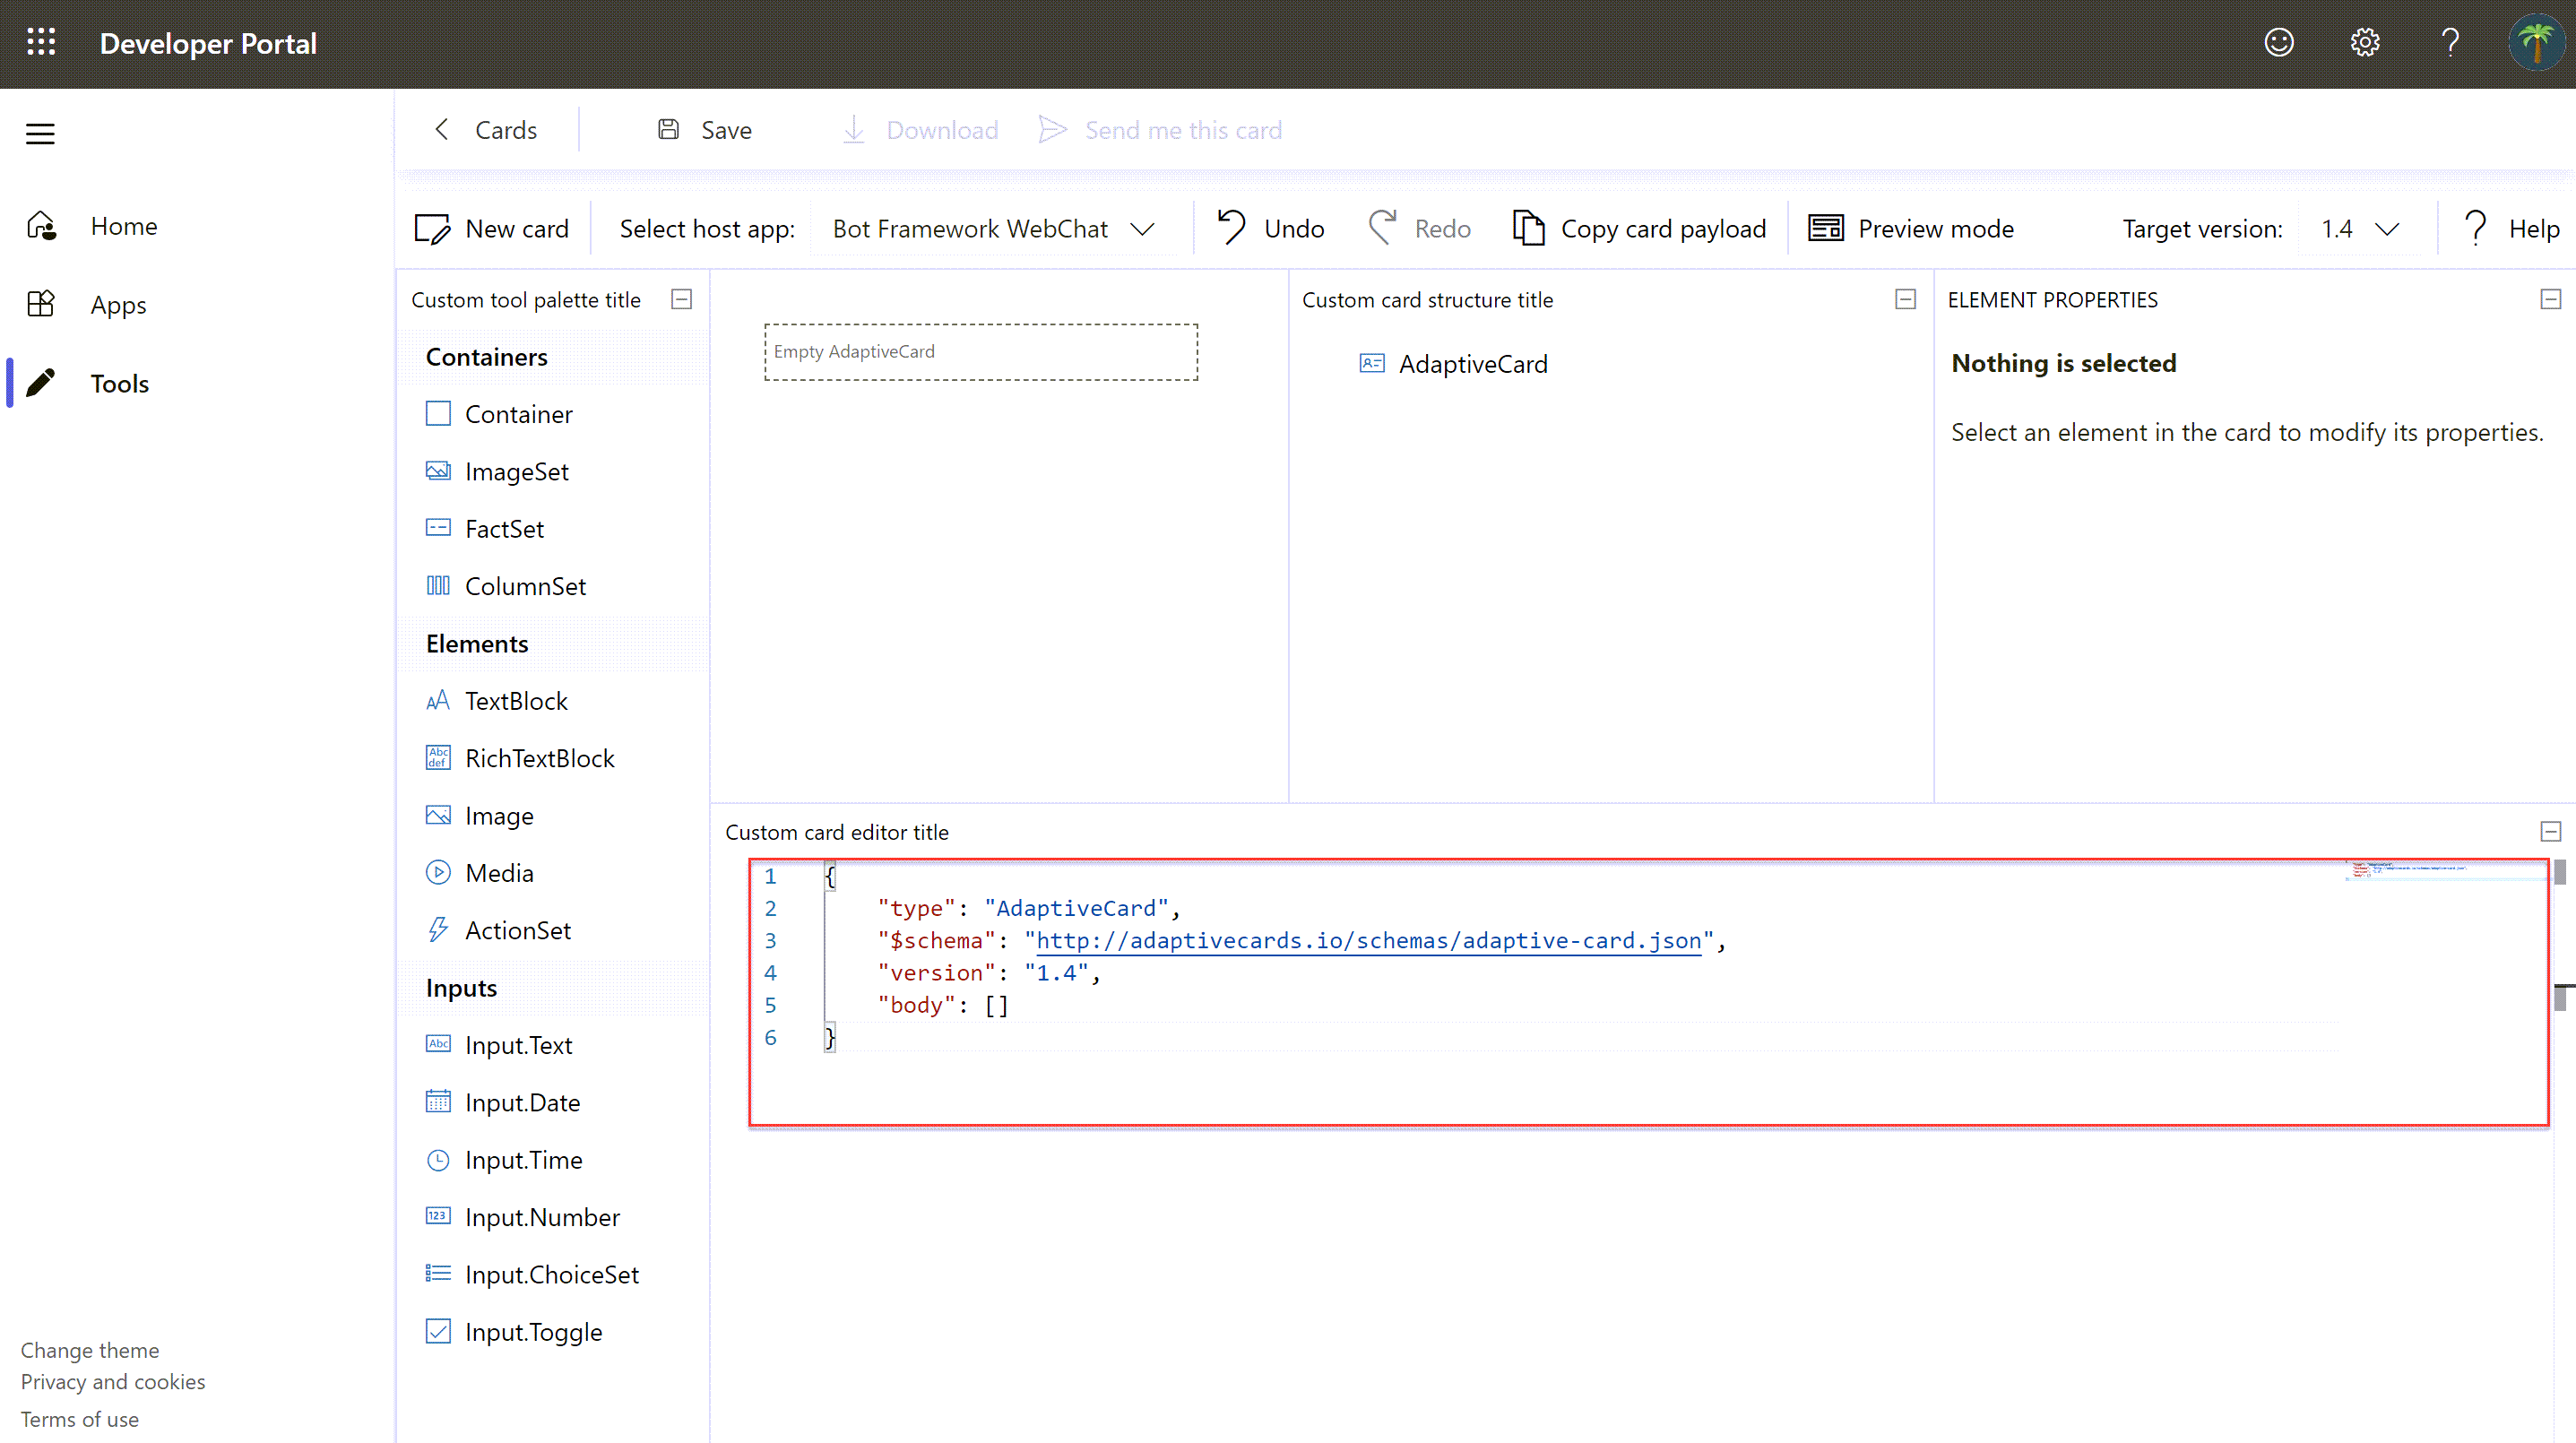The width and height of the screenshot is (2576, 1443).
Task: Open the header help question mark
Action: click(2449, 43)
